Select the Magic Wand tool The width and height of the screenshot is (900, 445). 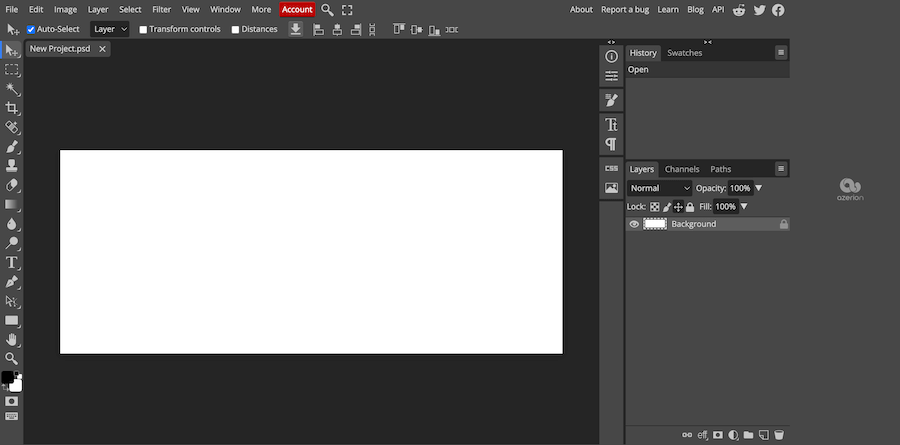pos(11,89)
